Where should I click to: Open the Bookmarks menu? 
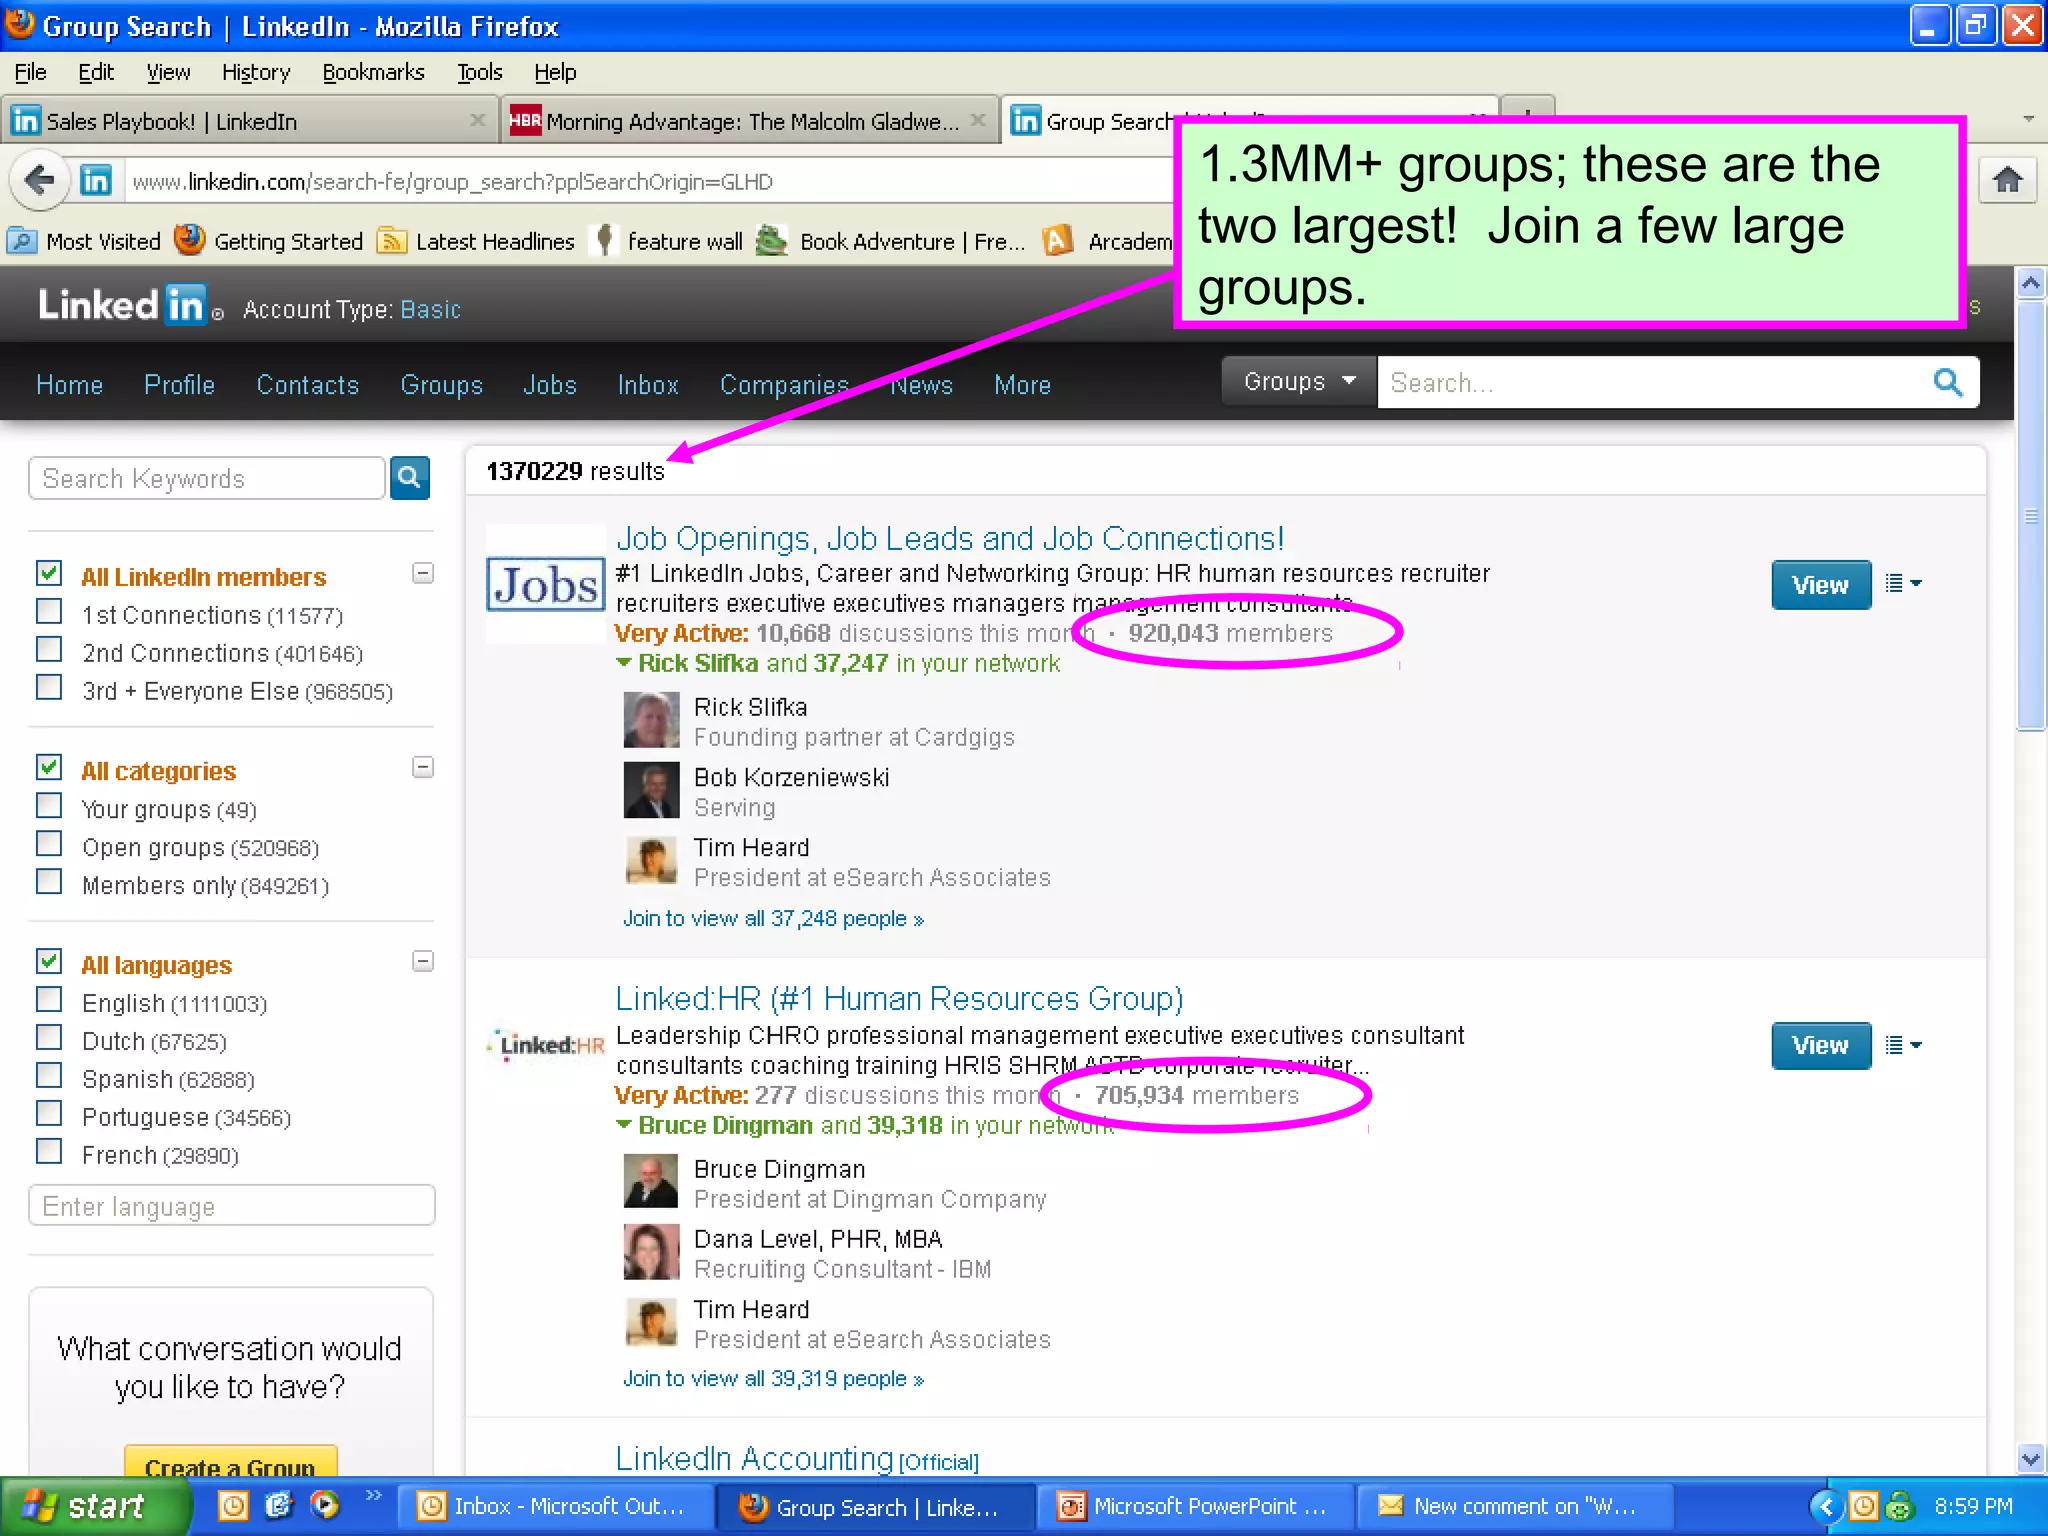373,72
